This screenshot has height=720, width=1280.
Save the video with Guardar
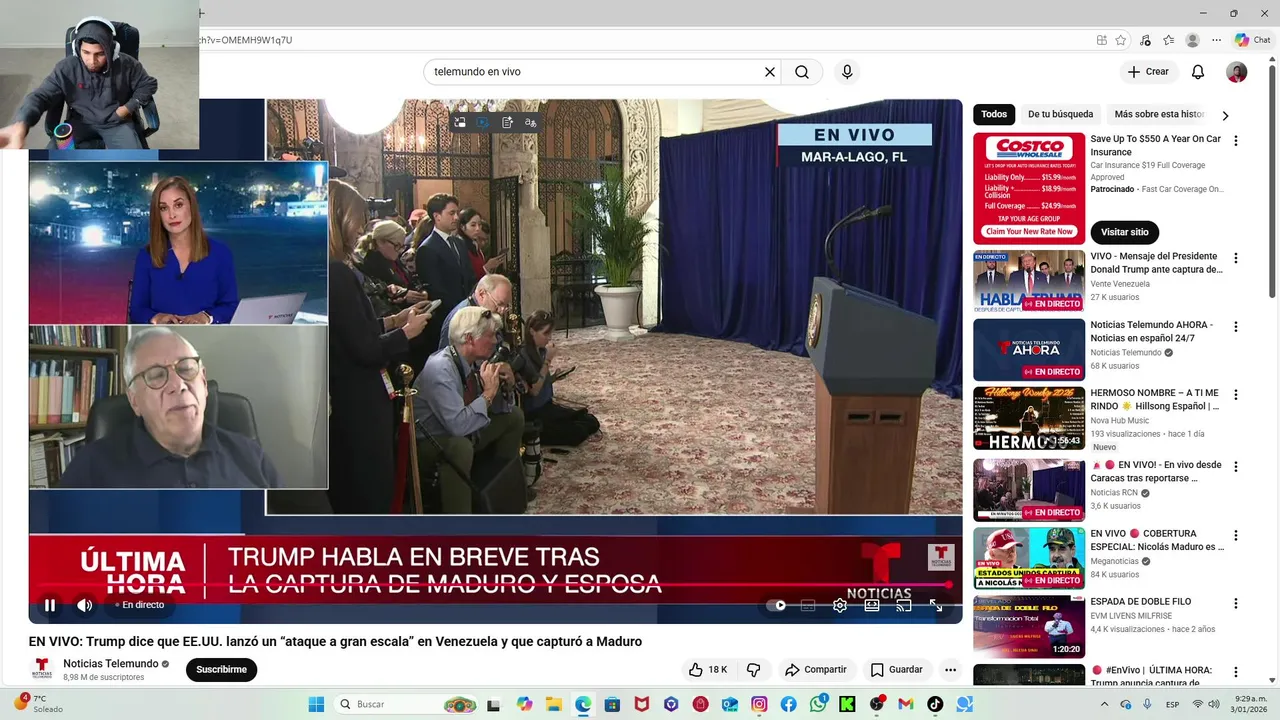pos(896,670)
